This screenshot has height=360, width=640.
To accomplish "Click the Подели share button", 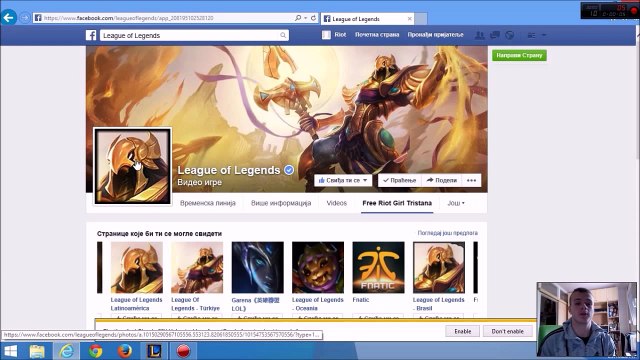I will [x=442, y=180].
